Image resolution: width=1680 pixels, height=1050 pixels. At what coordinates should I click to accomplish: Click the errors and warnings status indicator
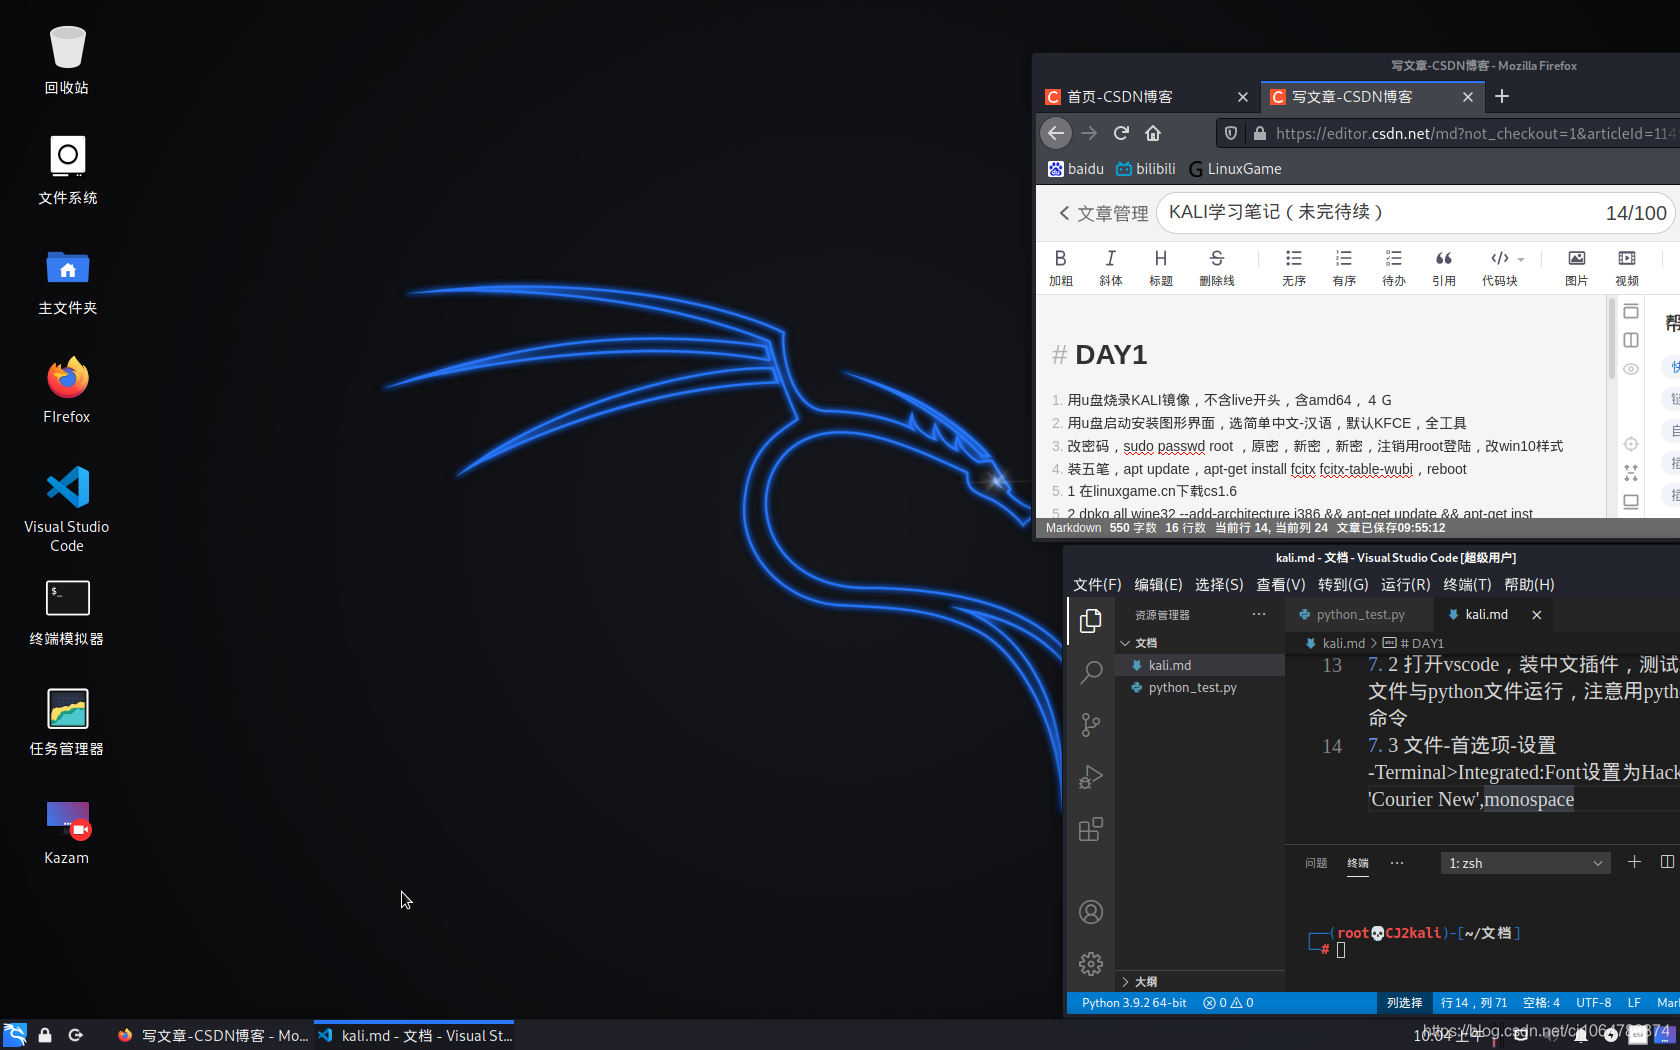pyautogui.click(x=1228, y=1003)
